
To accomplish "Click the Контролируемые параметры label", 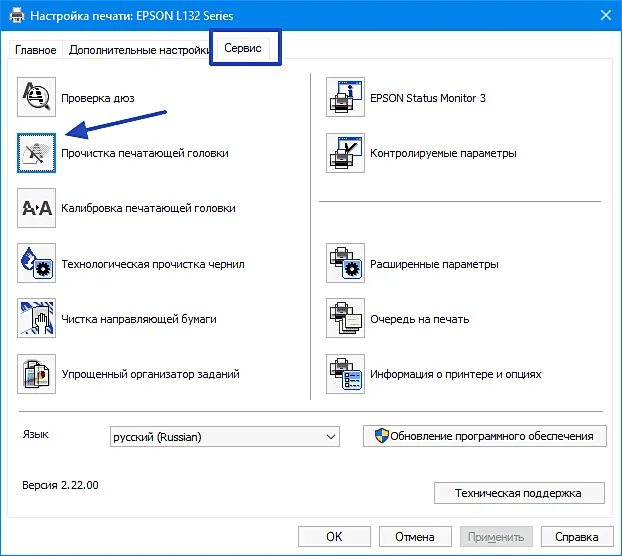I will point(443,153).
